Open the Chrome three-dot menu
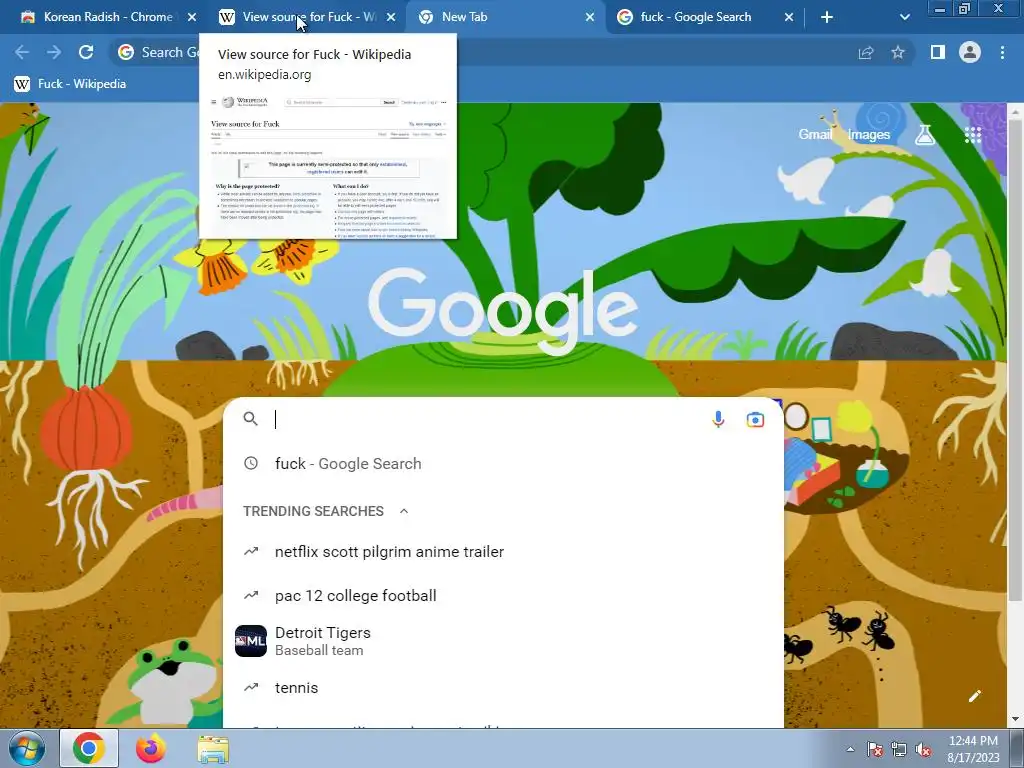Viewport: 1024px width, 768px height. click(x=1002, y=52)
